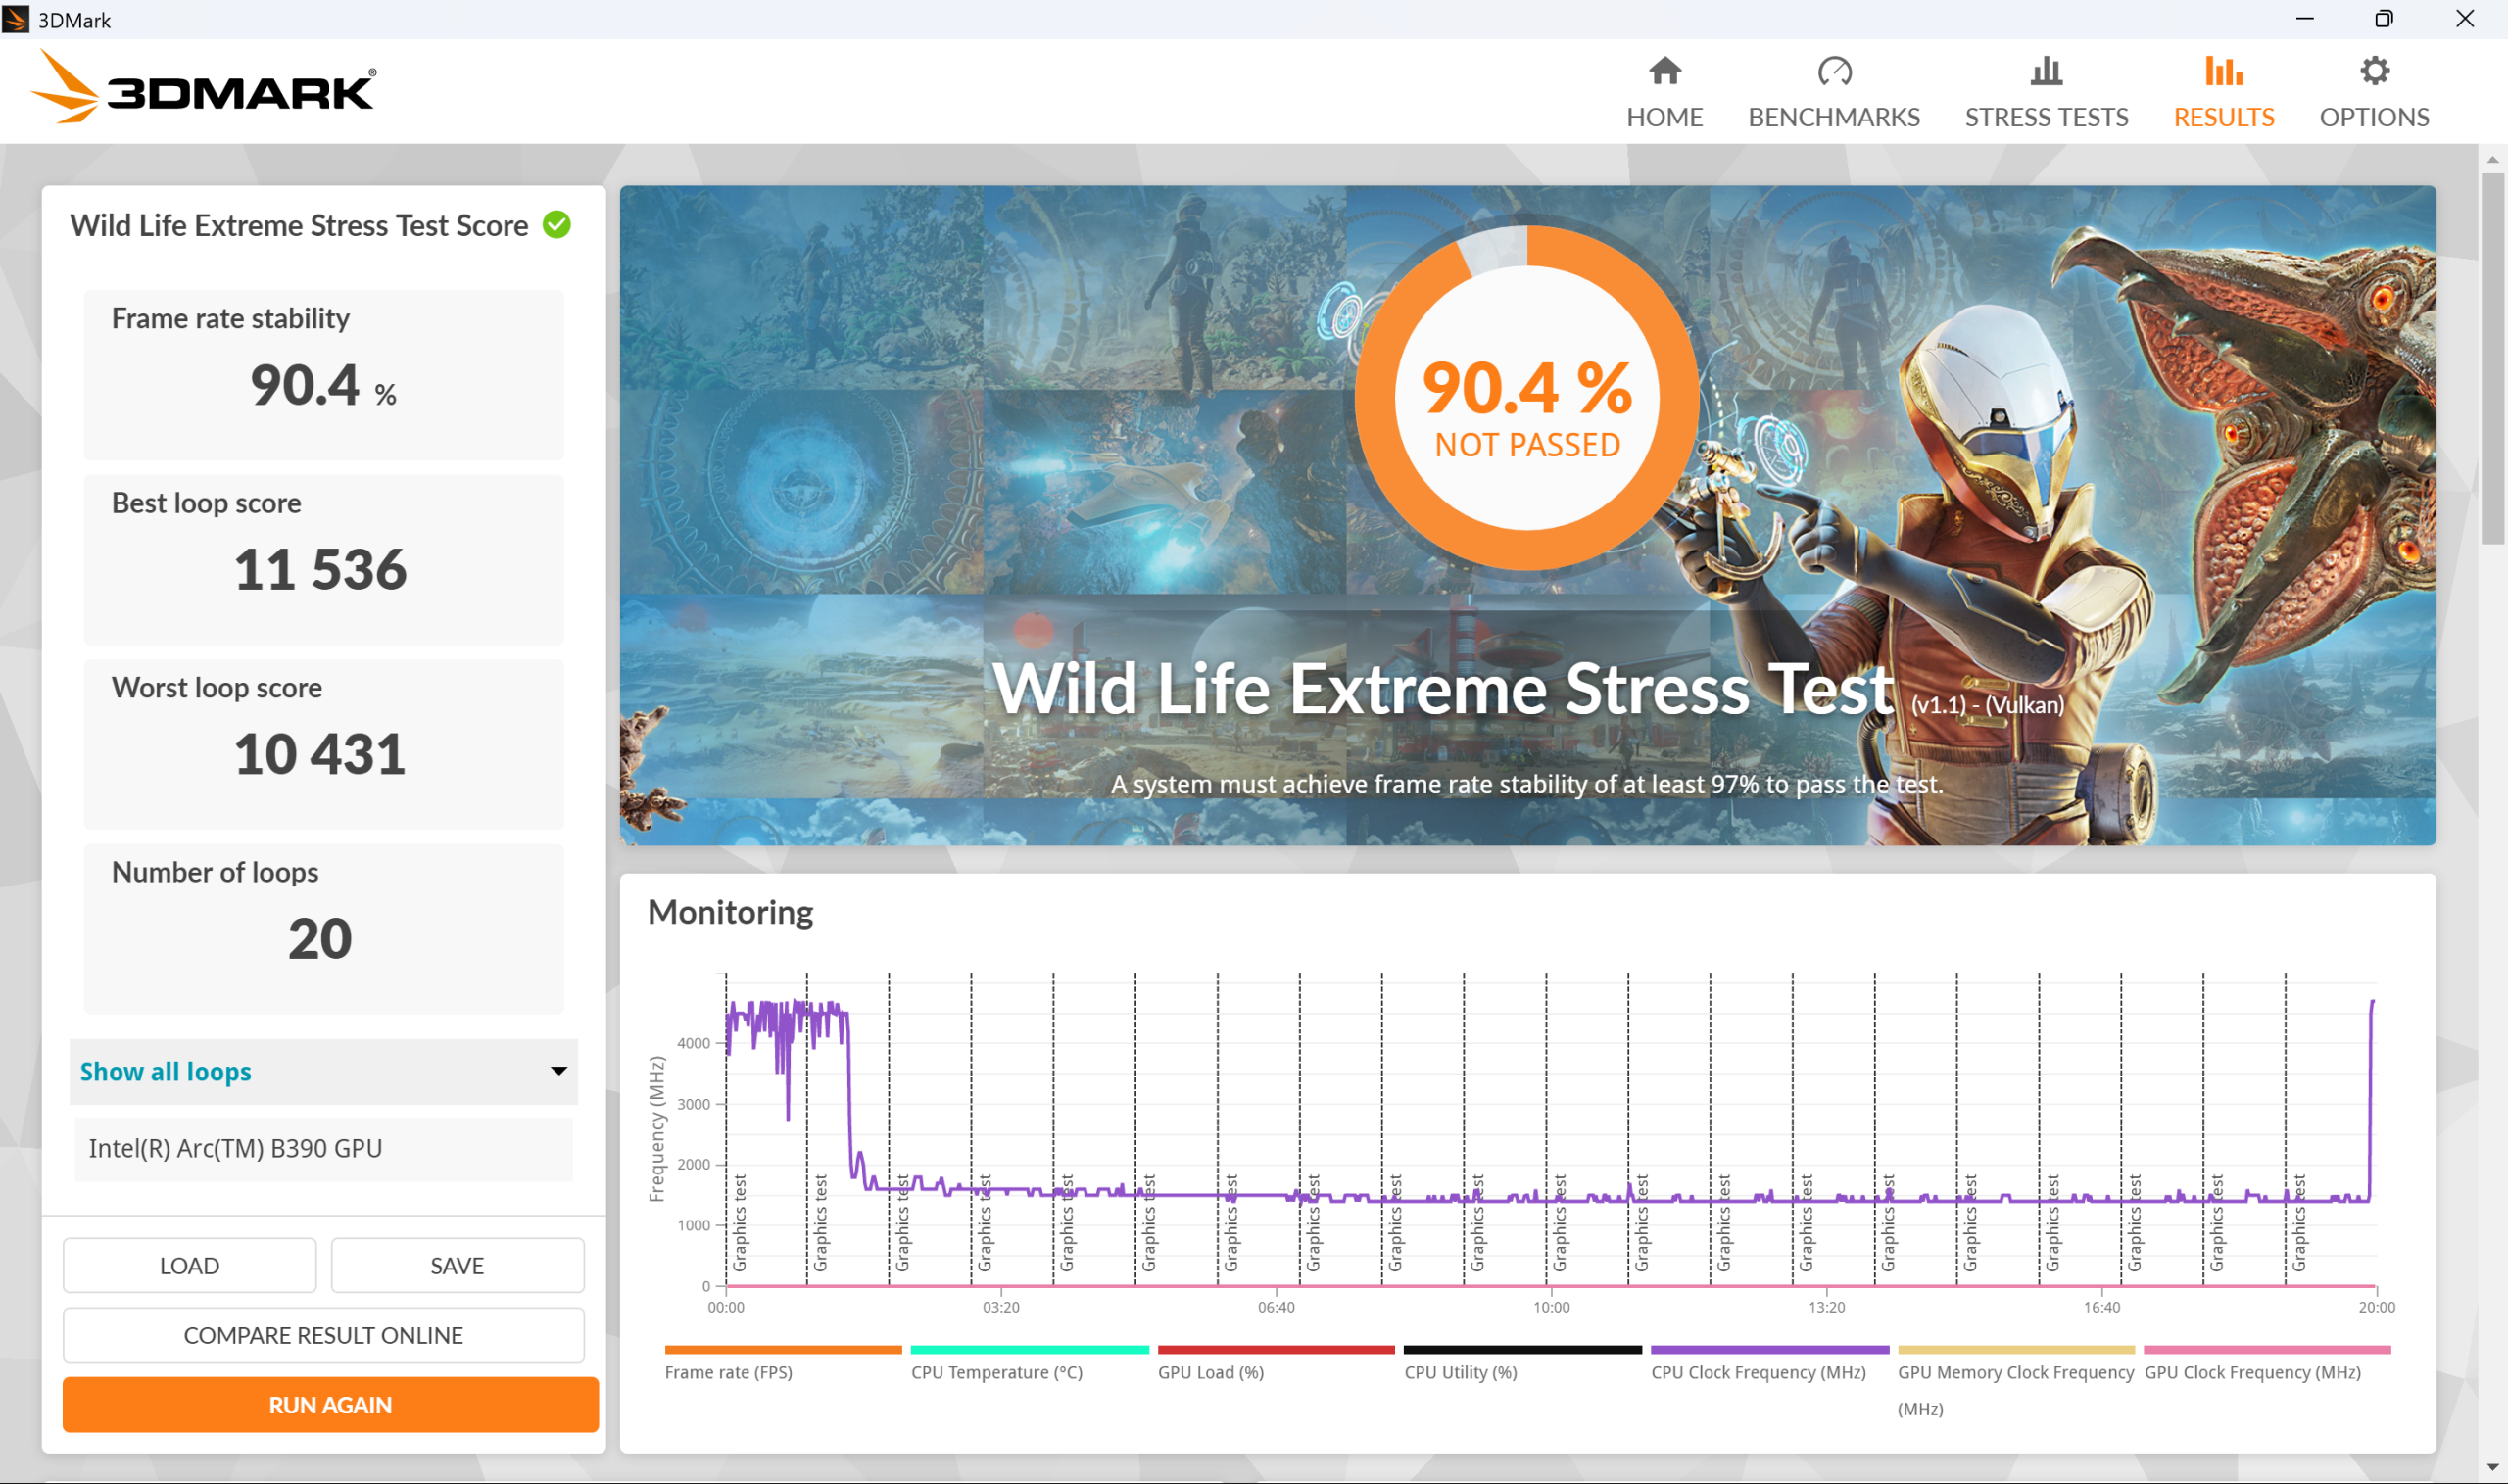Click the green valid-score checkmark icon

click(x=557, y=225)
